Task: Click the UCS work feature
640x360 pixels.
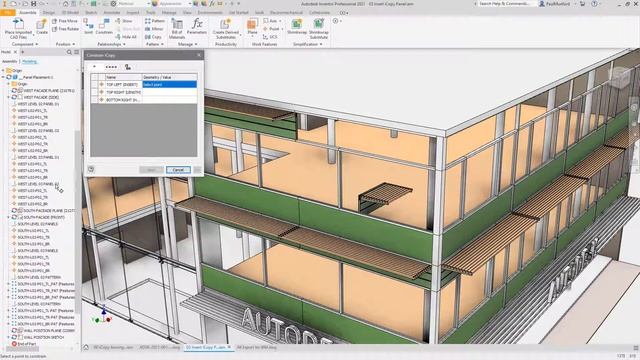Action: [x=270, y=37]
